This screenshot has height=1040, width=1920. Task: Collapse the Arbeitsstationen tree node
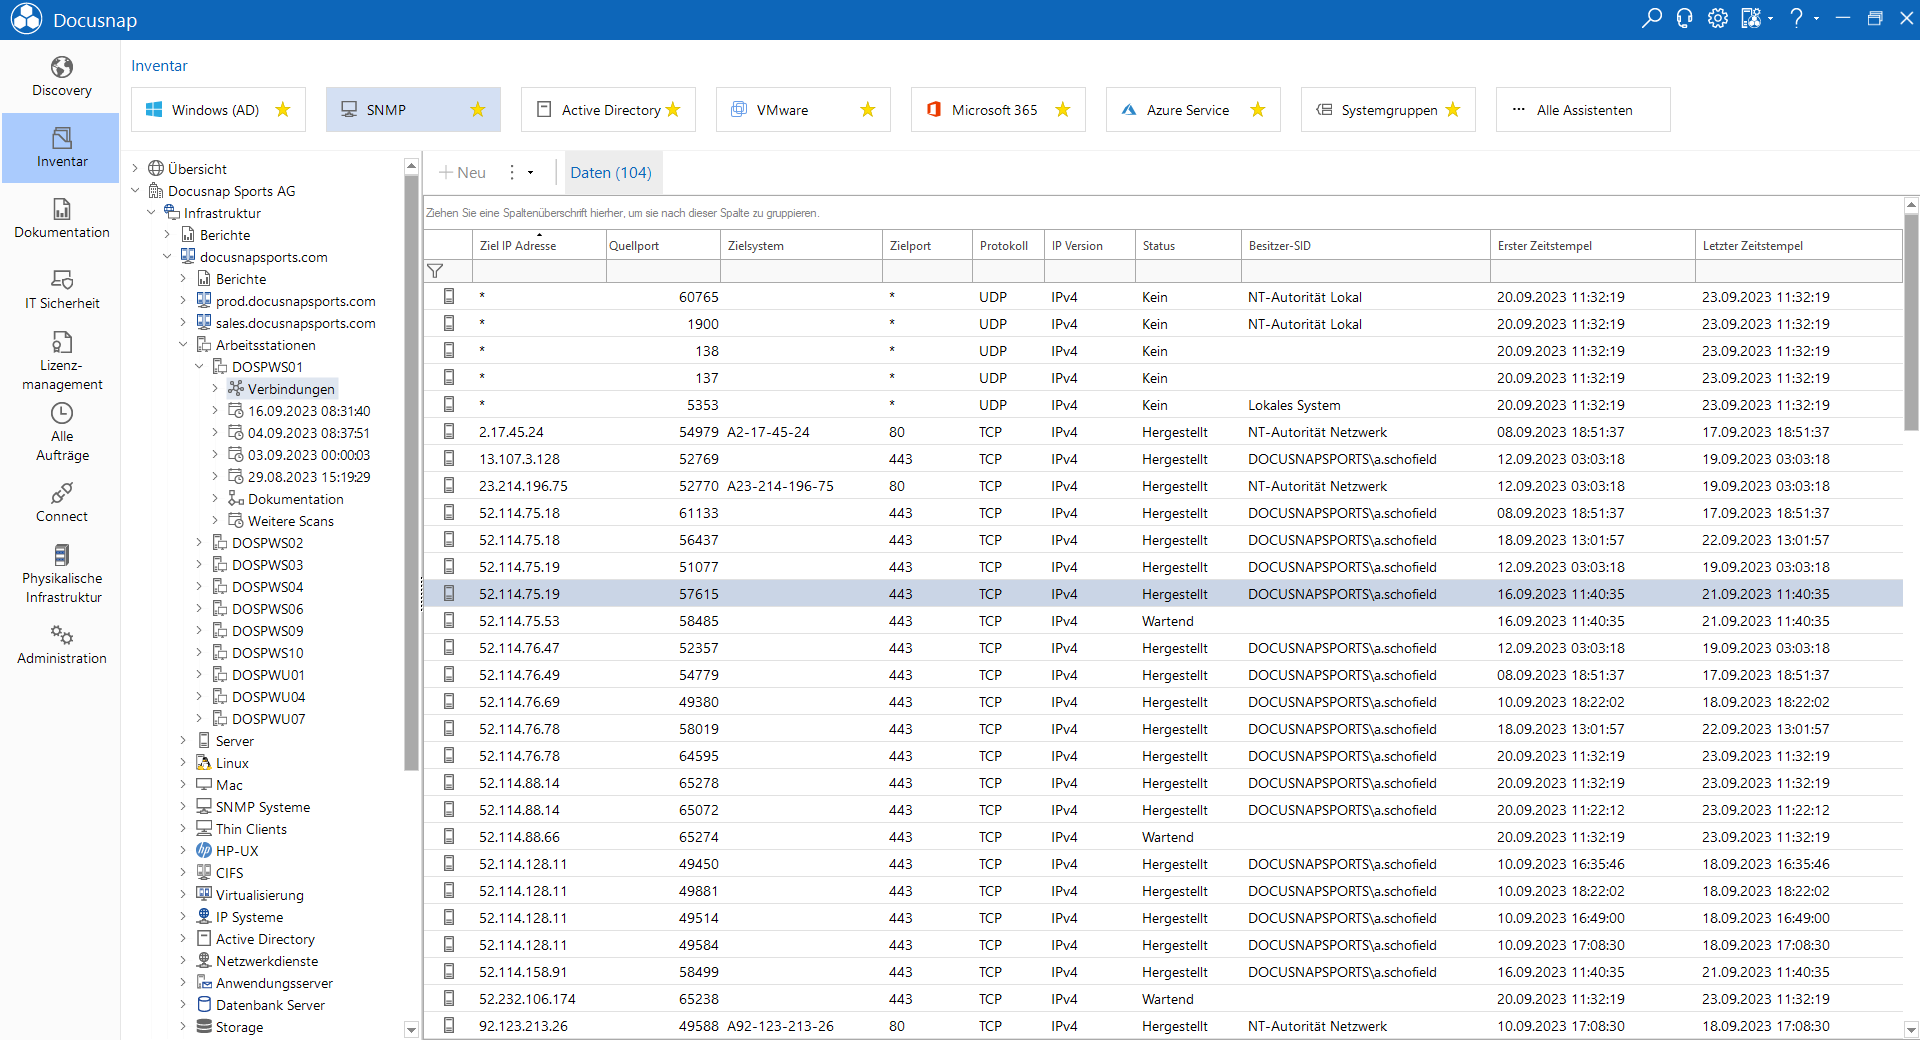183,345
